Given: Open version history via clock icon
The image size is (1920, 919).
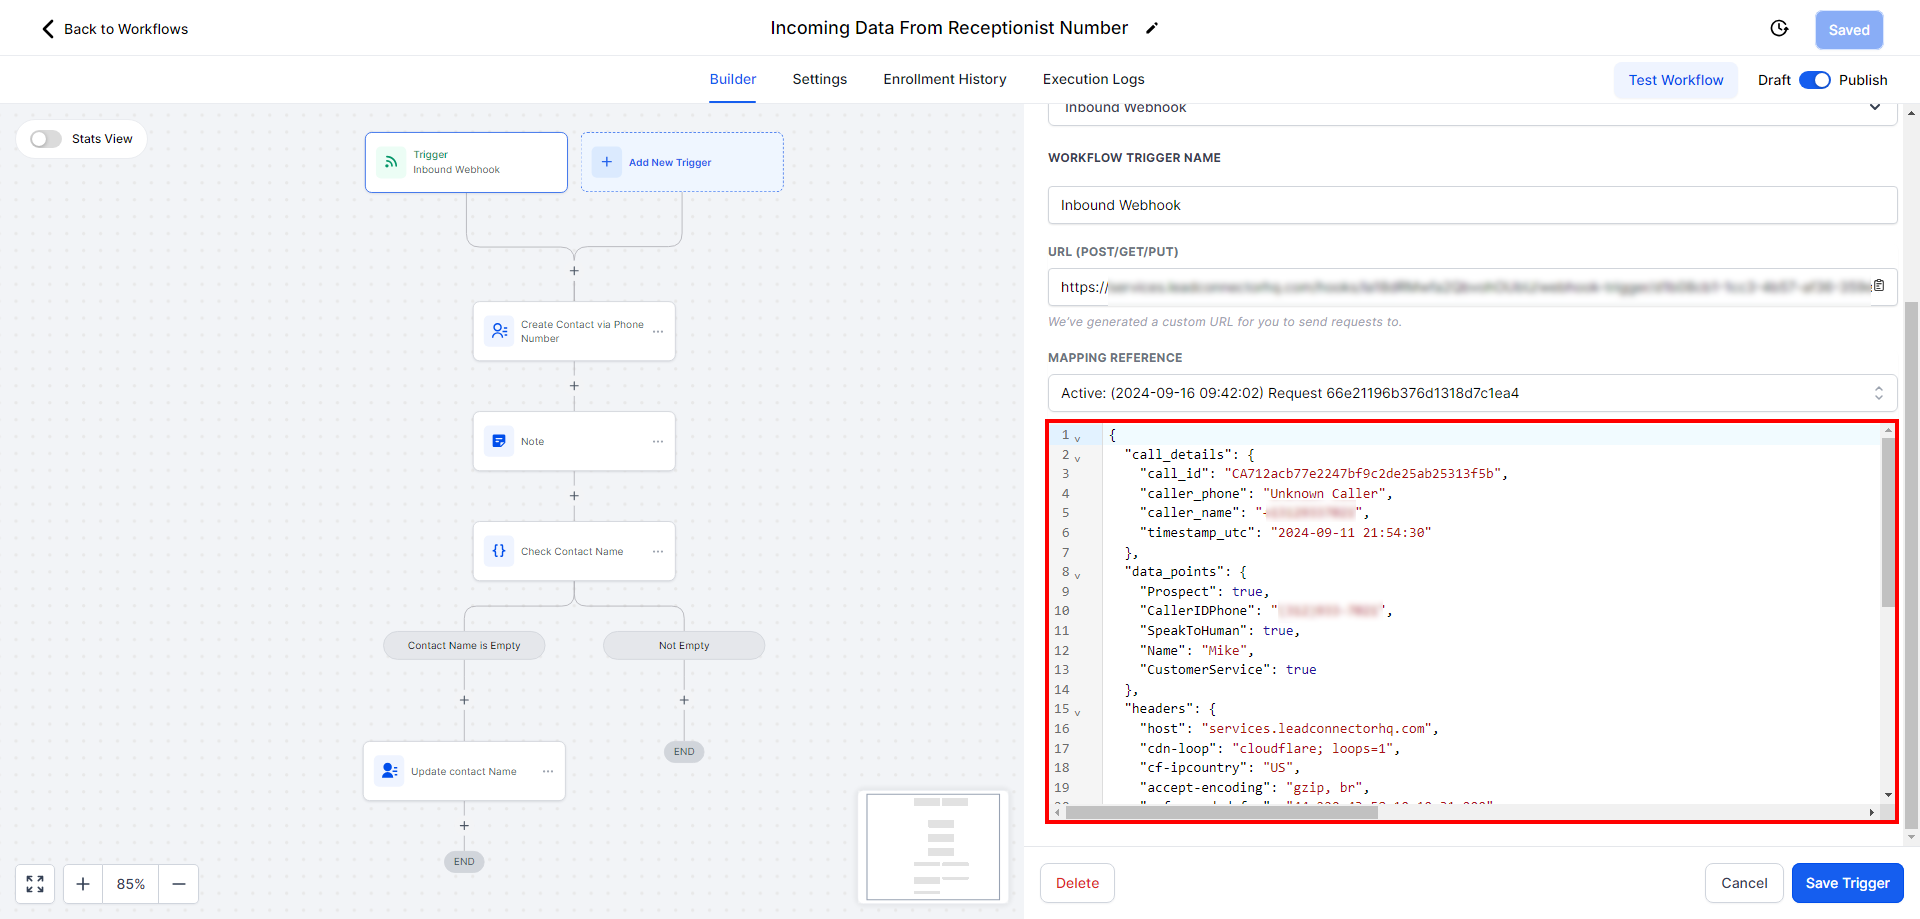Looking at the screenshot, I should (1780, 29).
